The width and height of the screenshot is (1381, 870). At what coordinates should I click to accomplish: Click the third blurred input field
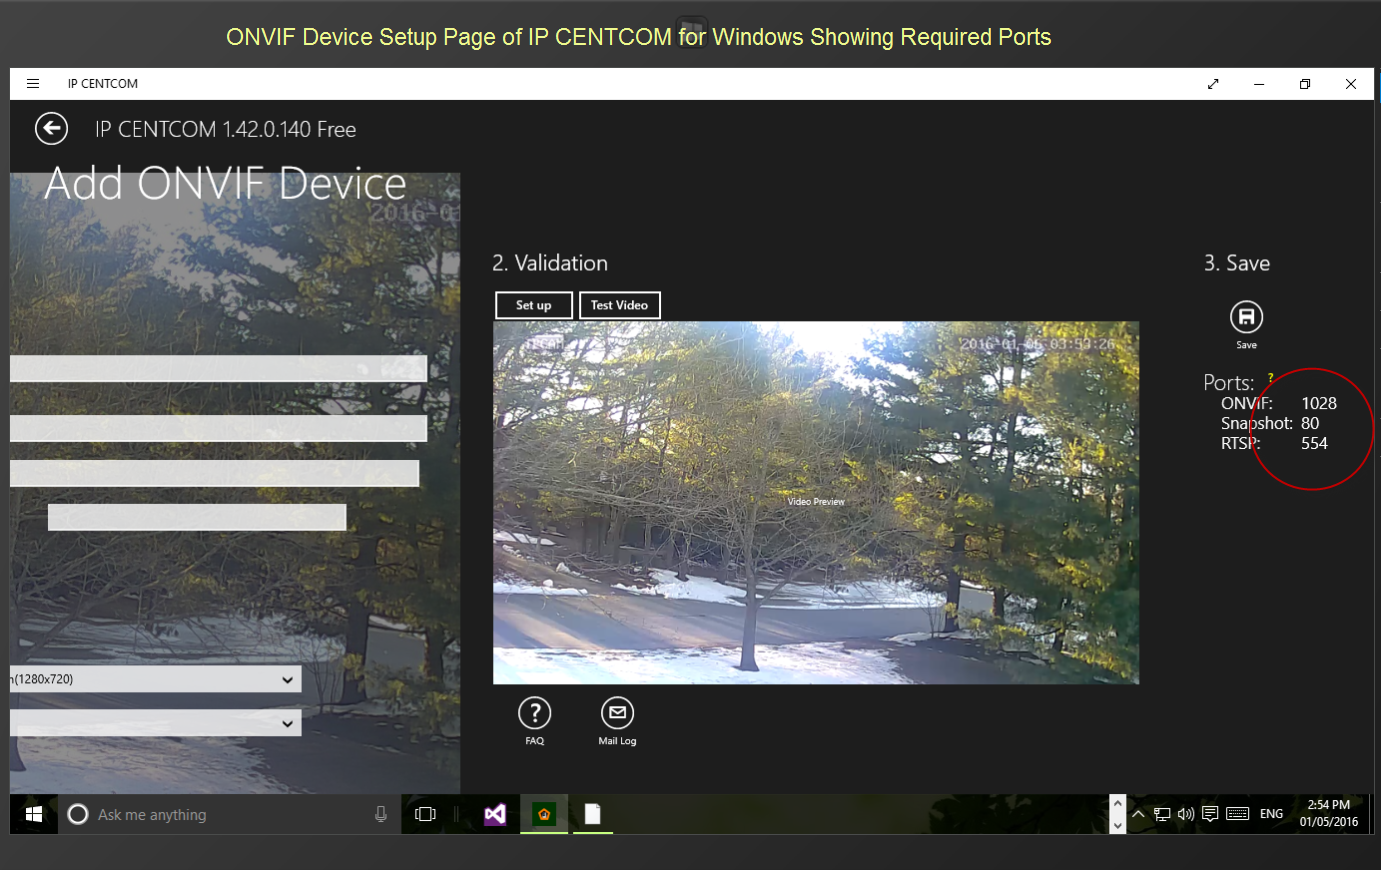214,473
